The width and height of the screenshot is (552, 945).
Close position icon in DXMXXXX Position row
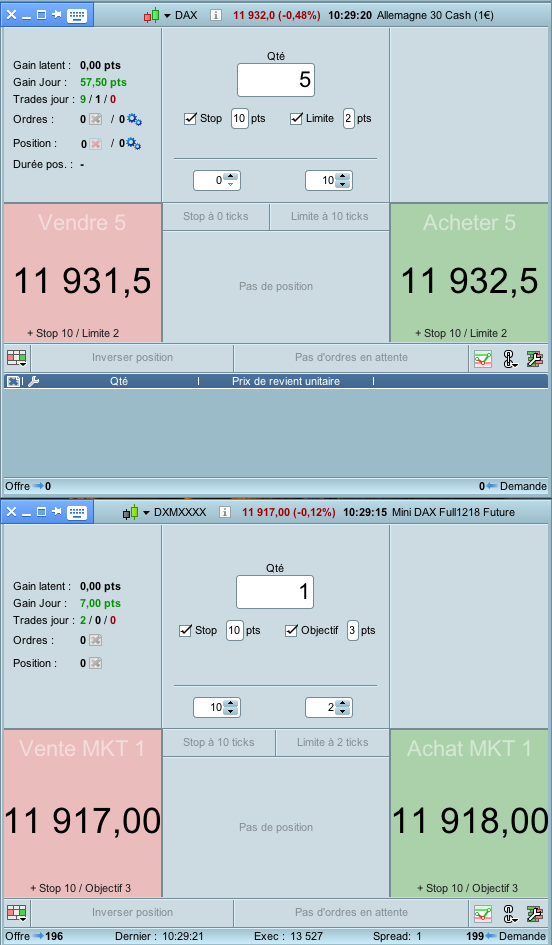[x=95, y=663]
